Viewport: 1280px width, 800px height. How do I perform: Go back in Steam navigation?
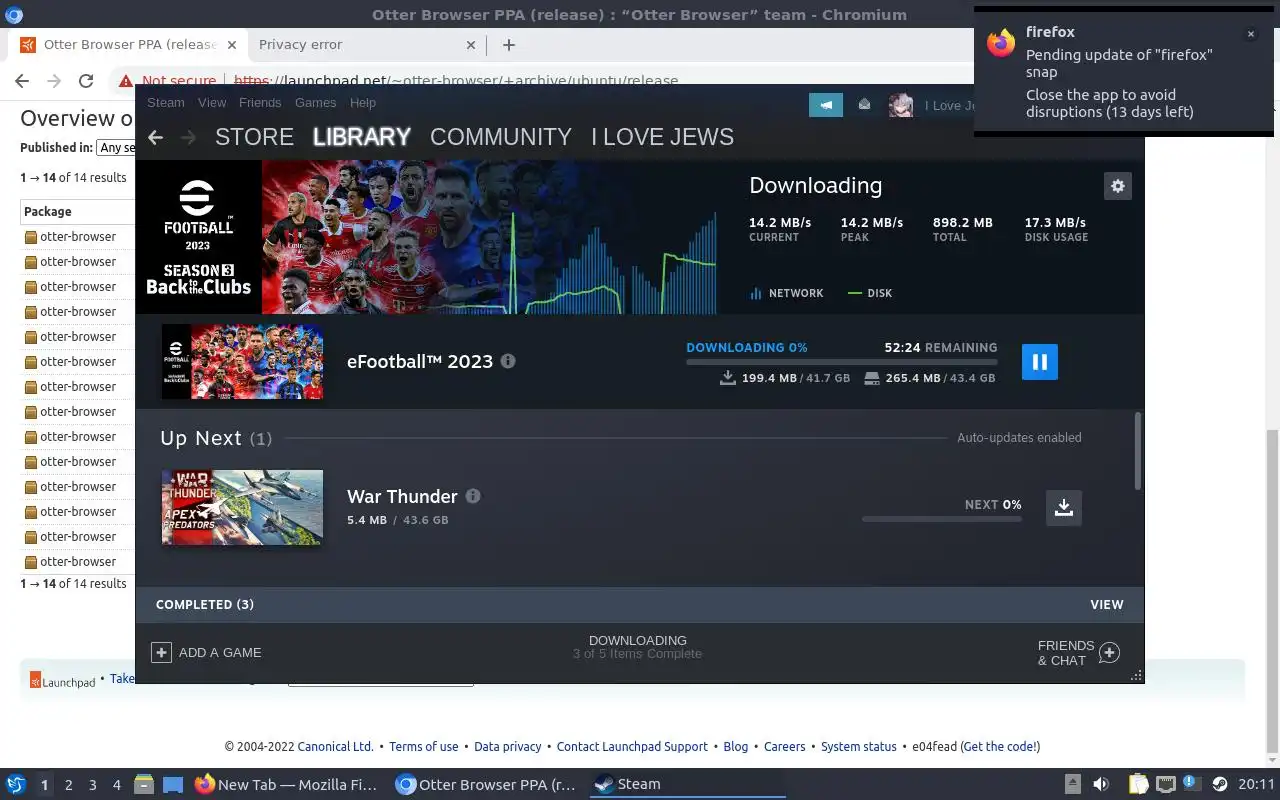pyautogui.click(x=155, y=137)
